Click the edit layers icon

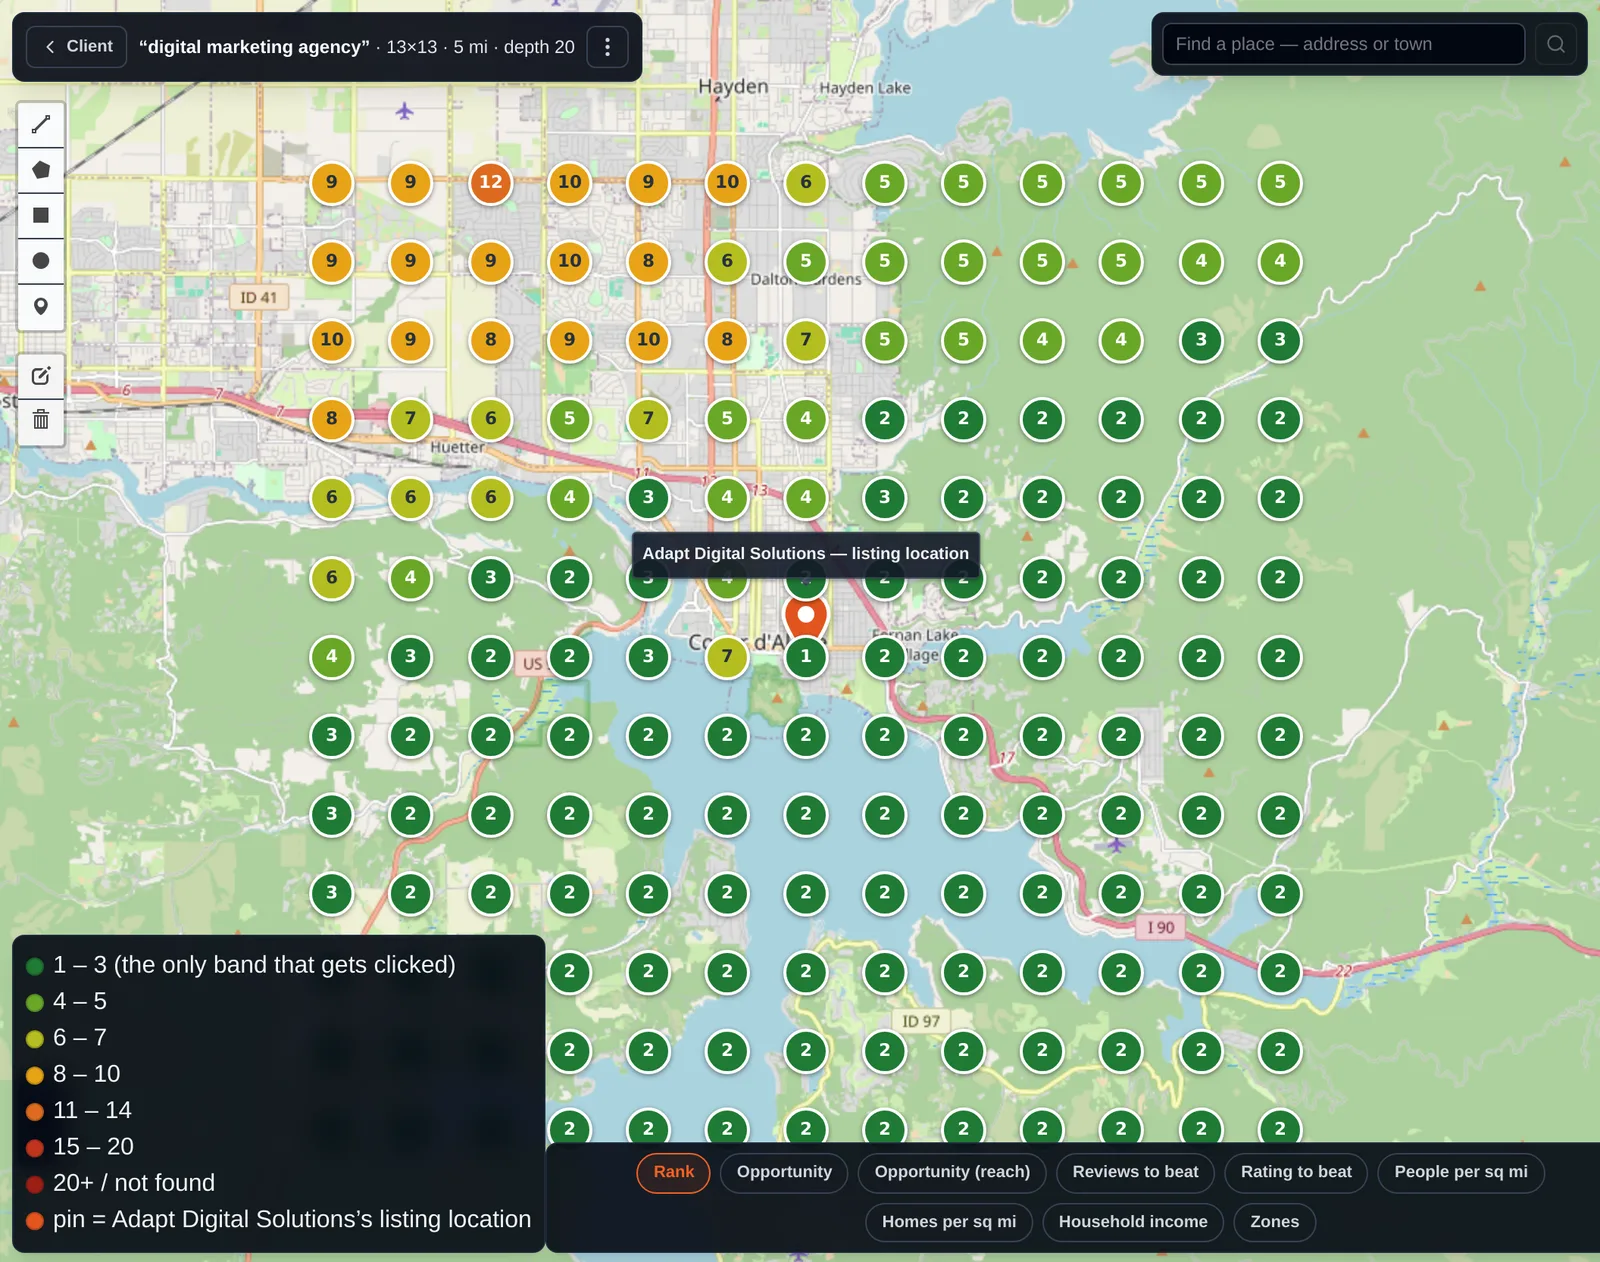click(x=41, y=376)
